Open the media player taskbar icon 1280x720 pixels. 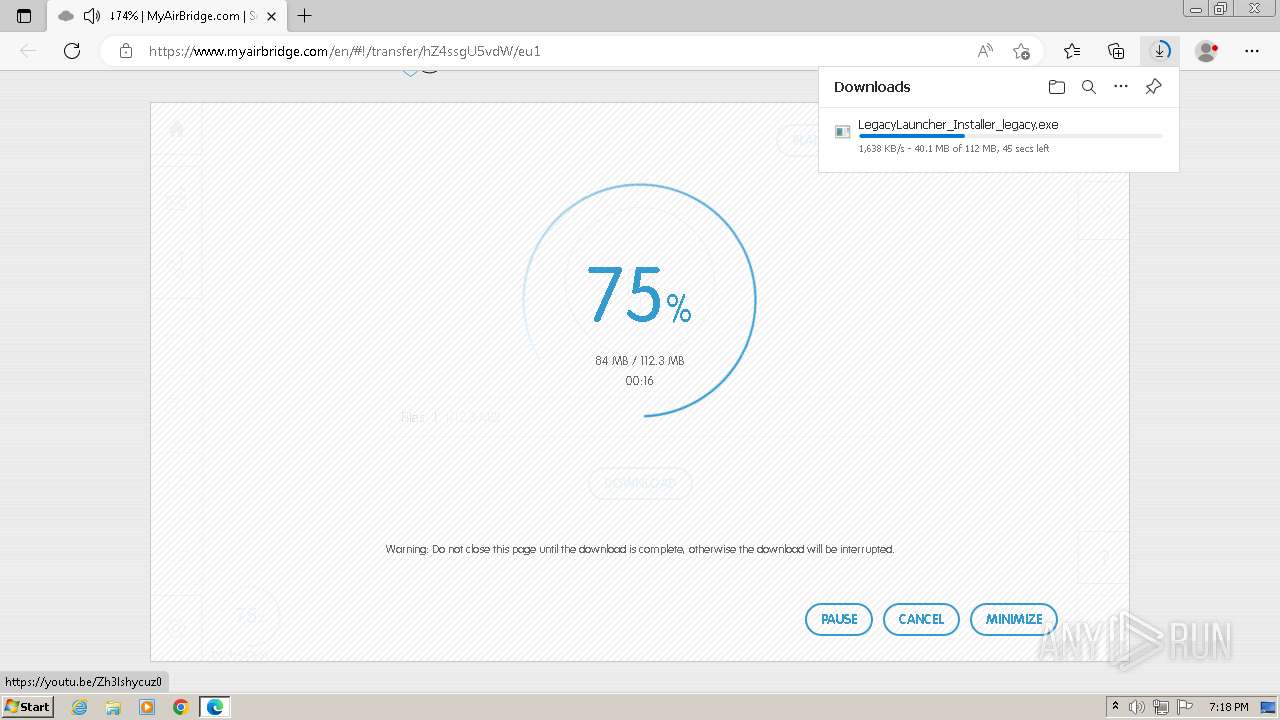[x=147, y=707]
